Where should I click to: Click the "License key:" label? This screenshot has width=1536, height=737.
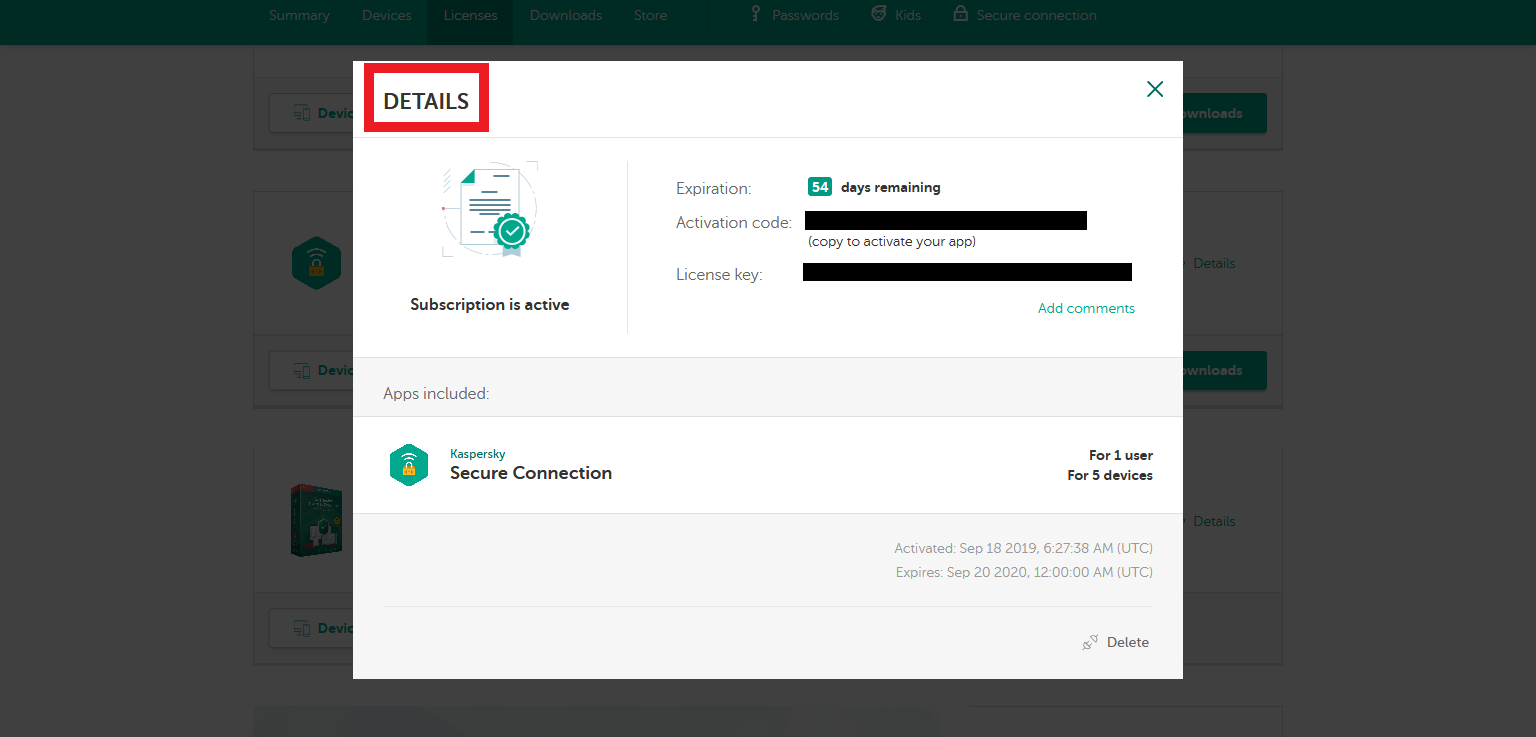719,274
